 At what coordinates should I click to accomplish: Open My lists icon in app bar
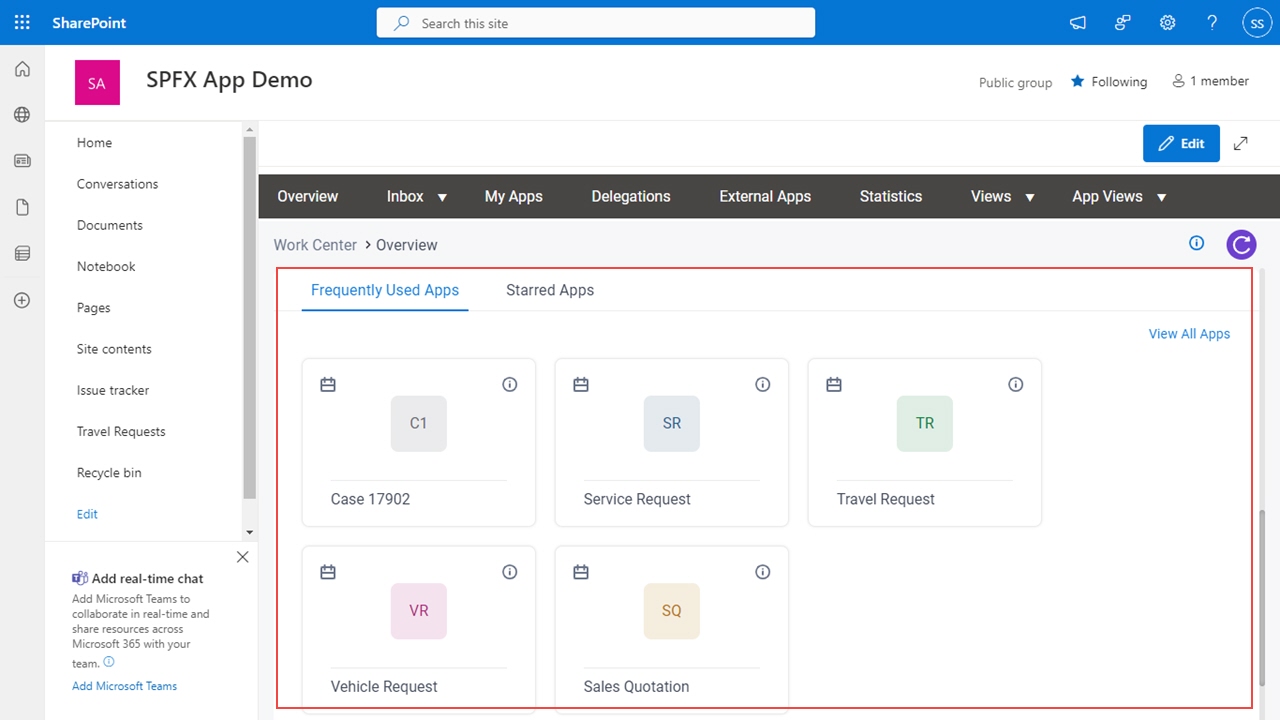[22, 254]
